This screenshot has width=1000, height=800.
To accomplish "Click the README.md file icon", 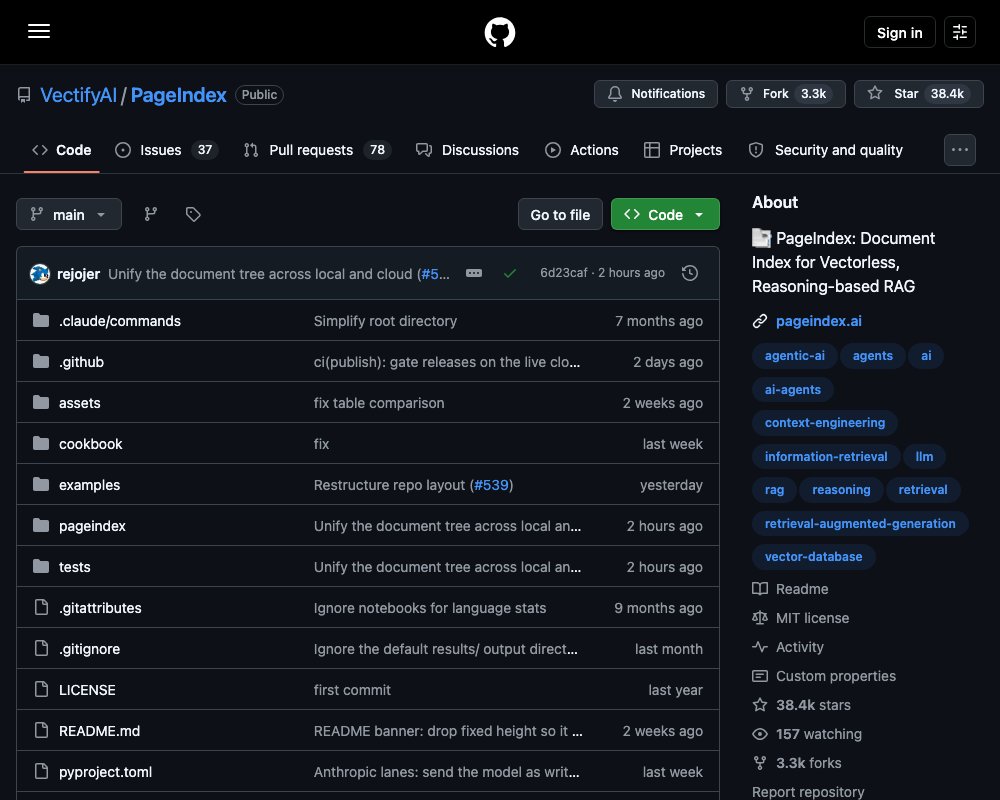I will tap(41, 730).
